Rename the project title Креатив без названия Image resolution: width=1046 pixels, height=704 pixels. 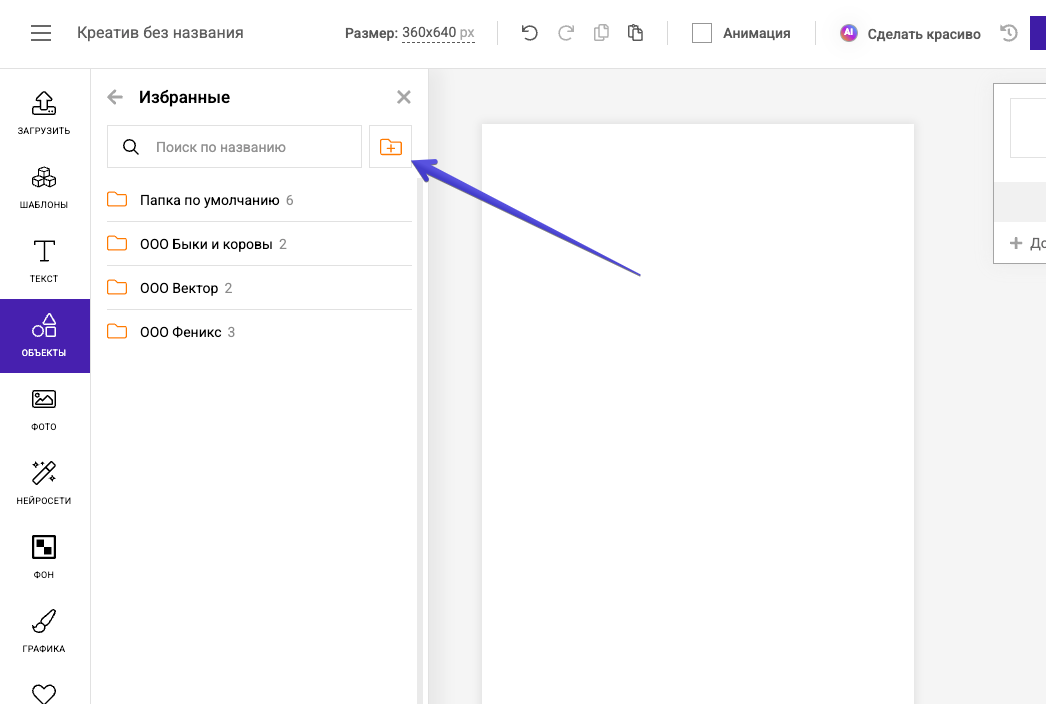[160, 33]
